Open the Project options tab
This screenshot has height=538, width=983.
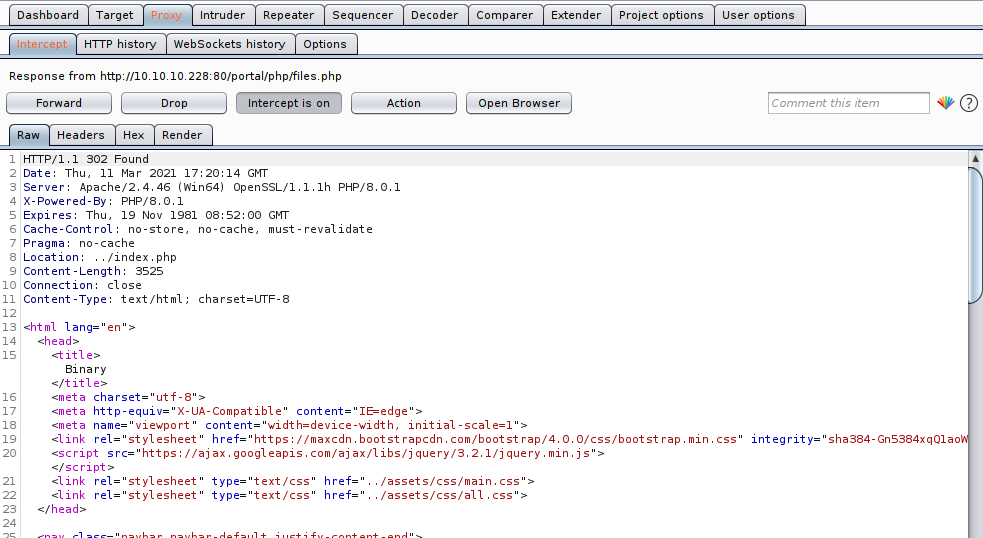(661, 15)
